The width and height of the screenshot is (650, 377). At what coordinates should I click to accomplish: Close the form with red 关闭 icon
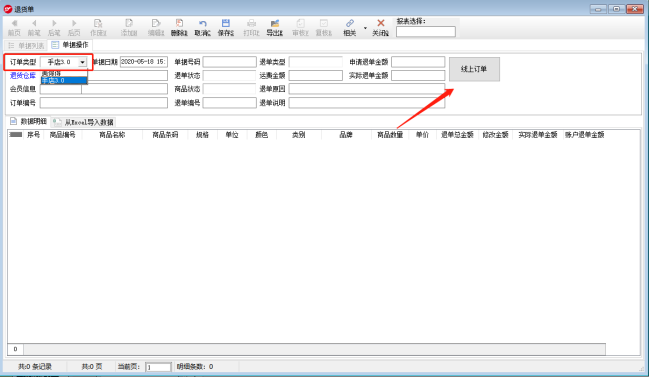tap(381, 27)
